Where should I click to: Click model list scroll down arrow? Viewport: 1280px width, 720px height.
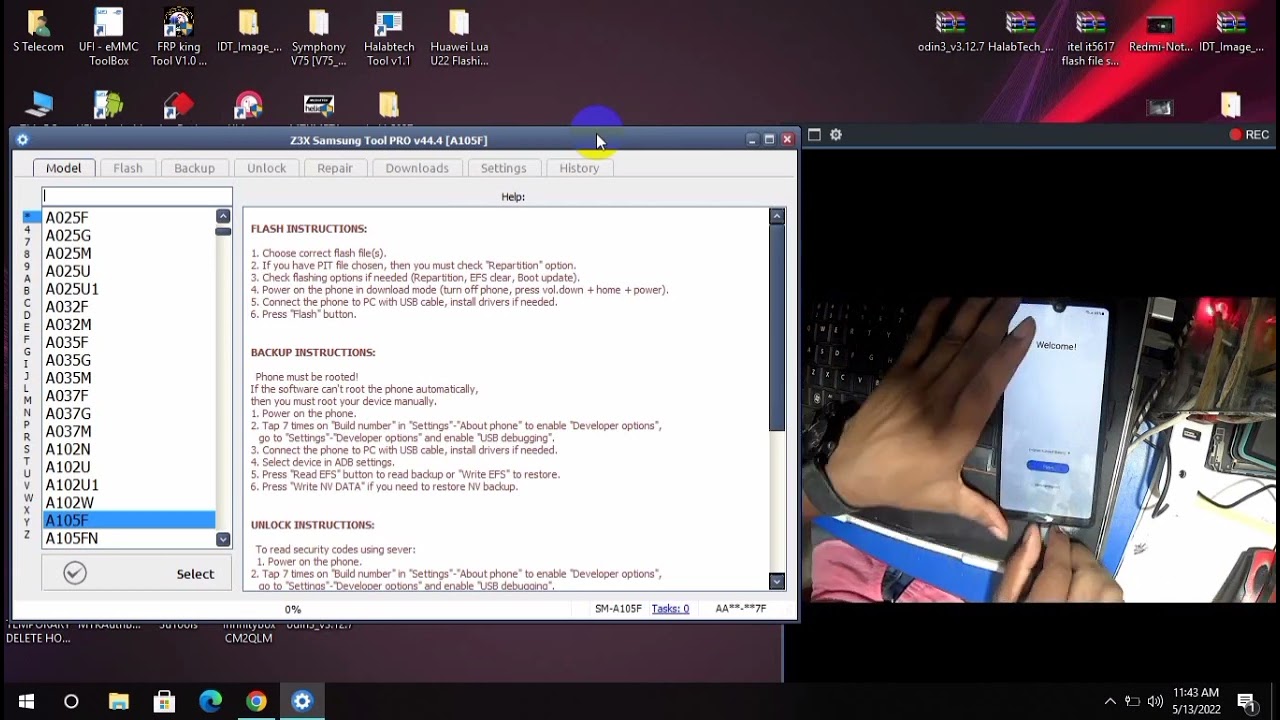(x=223, y=539)
